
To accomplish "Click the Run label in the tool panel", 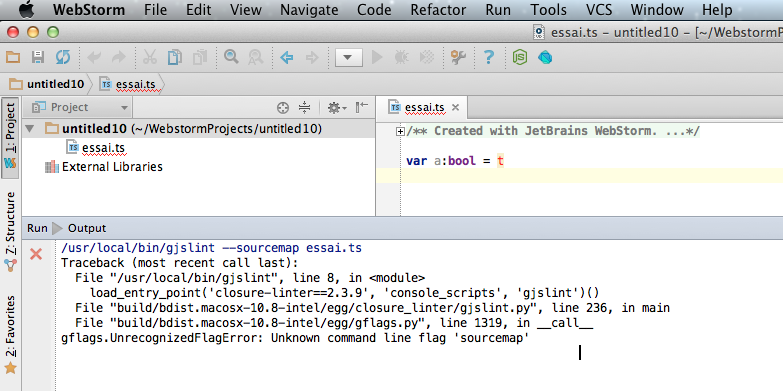I will [x=37, y=228].
